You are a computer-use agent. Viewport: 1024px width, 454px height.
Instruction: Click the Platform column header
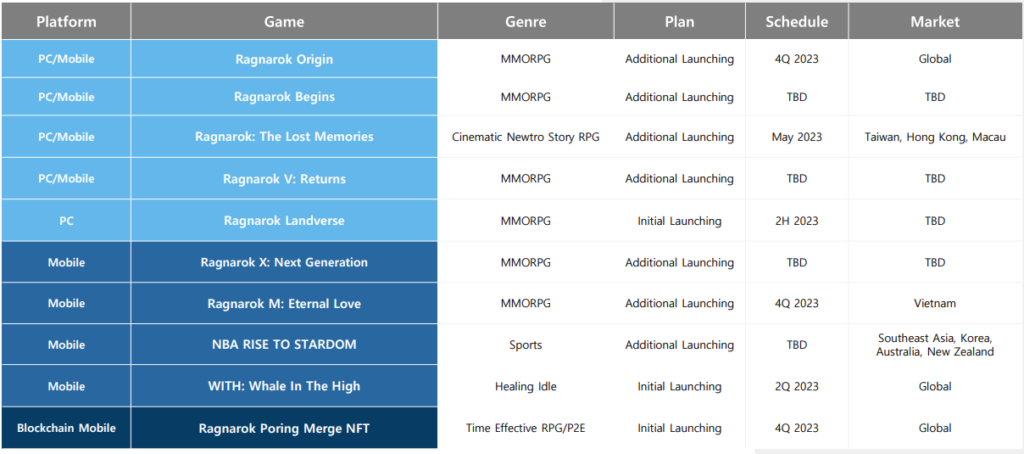[x=66, y=21]
